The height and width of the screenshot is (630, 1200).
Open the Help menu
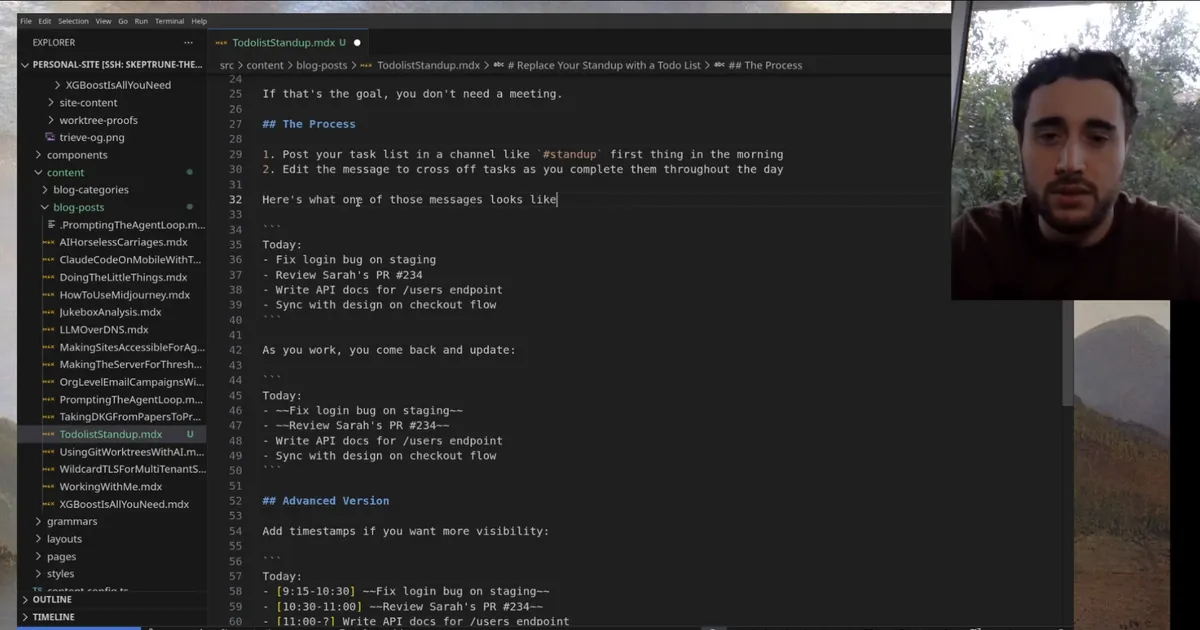pyautogui.click(x=199, y=21)
